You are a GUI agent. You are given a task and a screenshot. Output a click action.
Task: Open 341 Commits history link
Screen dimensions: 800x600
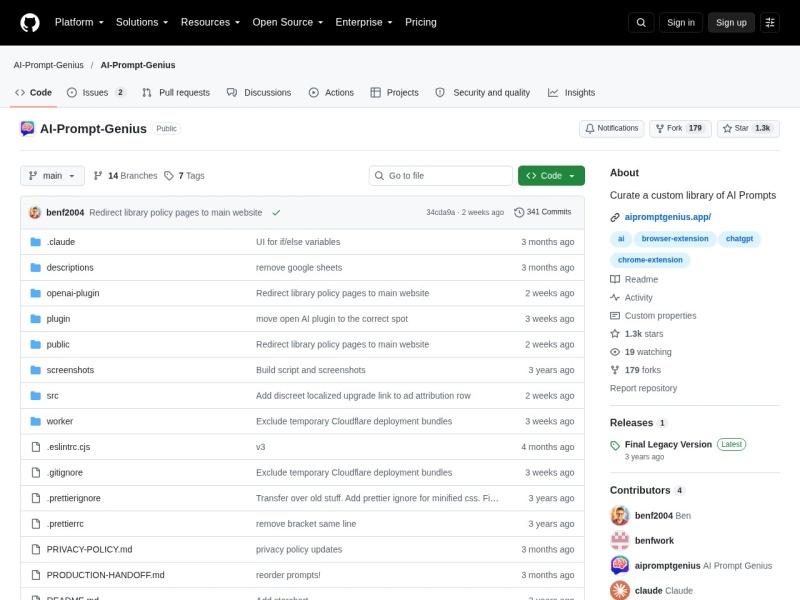click(543, 212)
